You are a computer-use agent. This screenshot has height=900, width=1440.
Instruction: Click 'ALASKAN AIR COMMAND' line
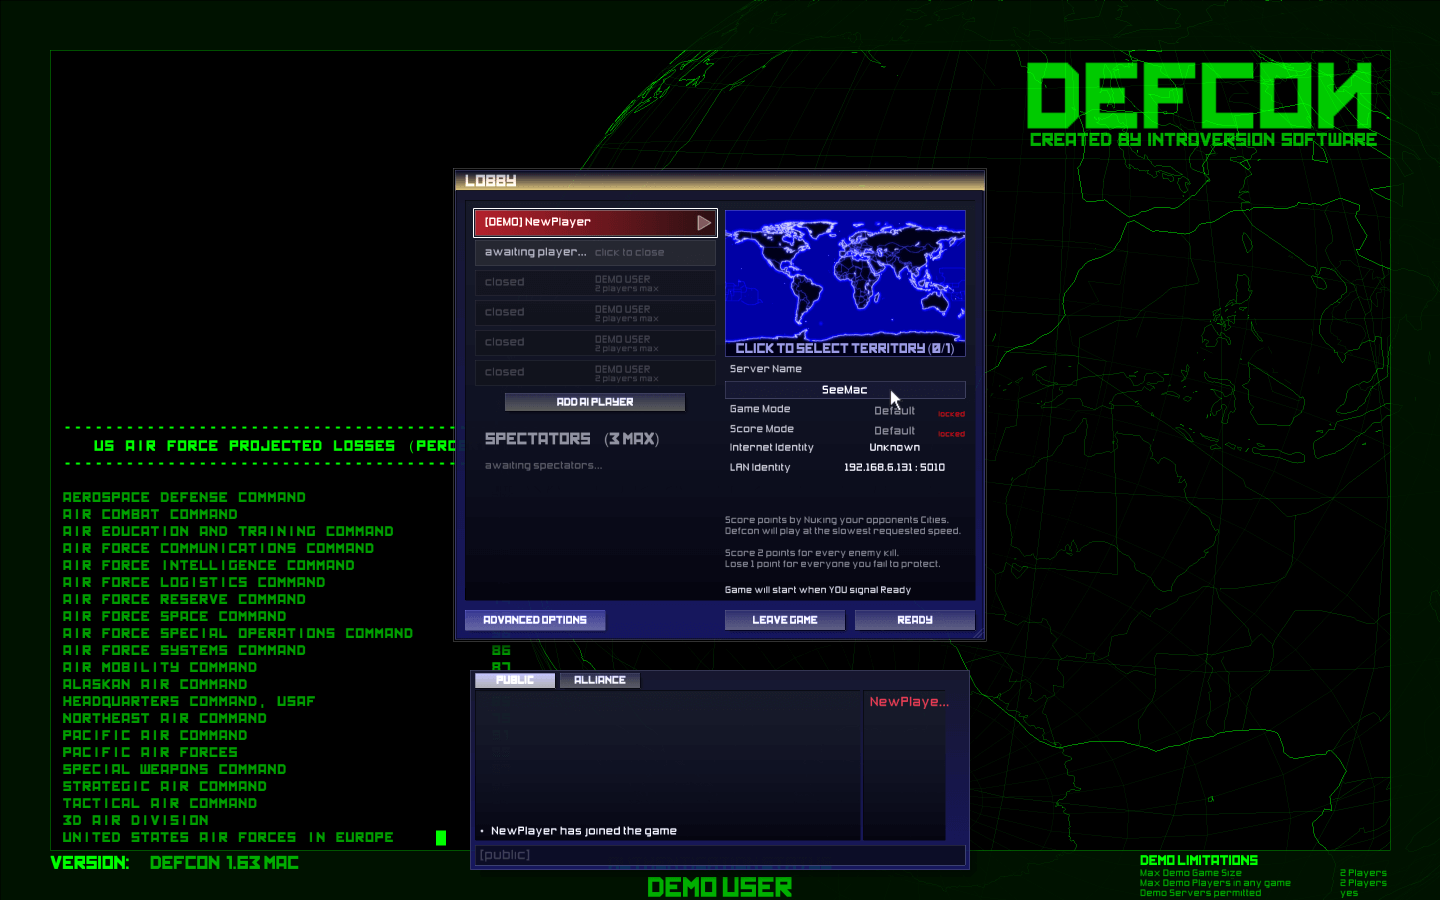tap(155, 684)
